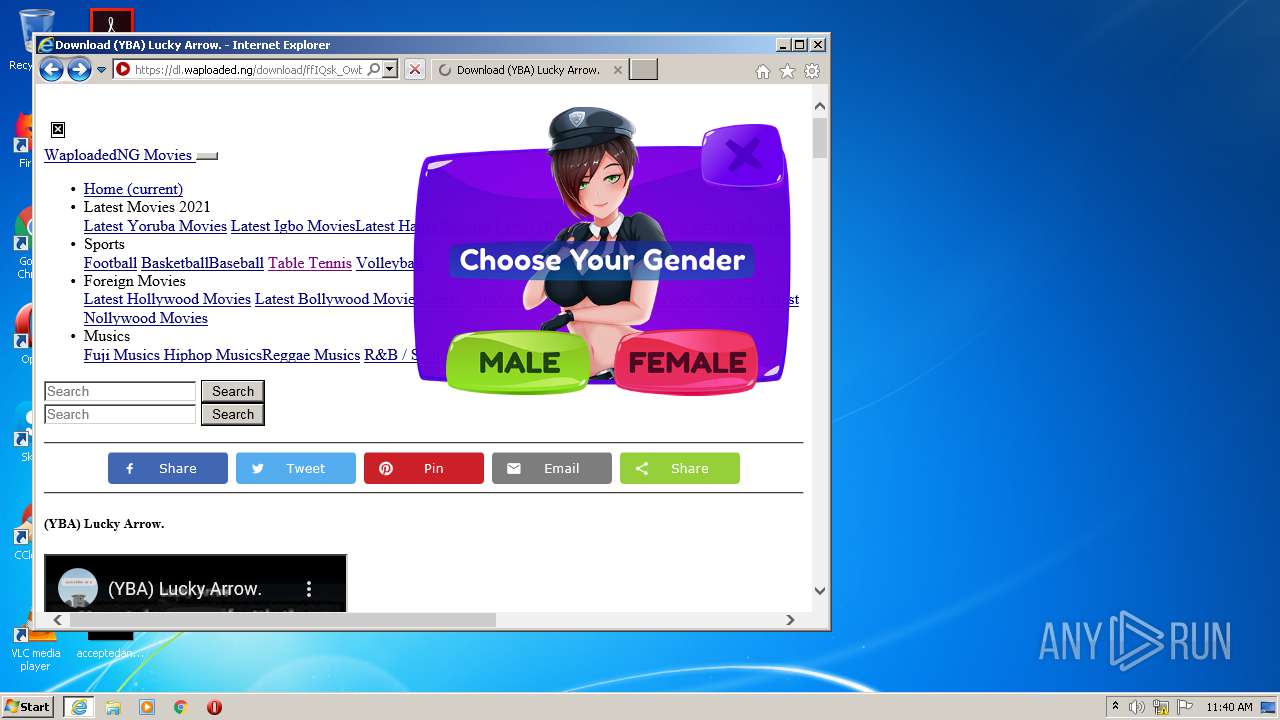Click the taskbar clock showing 11:40 AM
The width and height of the screenshot is (1280, 720).
pyautogui.click(x=1229, y=707)
